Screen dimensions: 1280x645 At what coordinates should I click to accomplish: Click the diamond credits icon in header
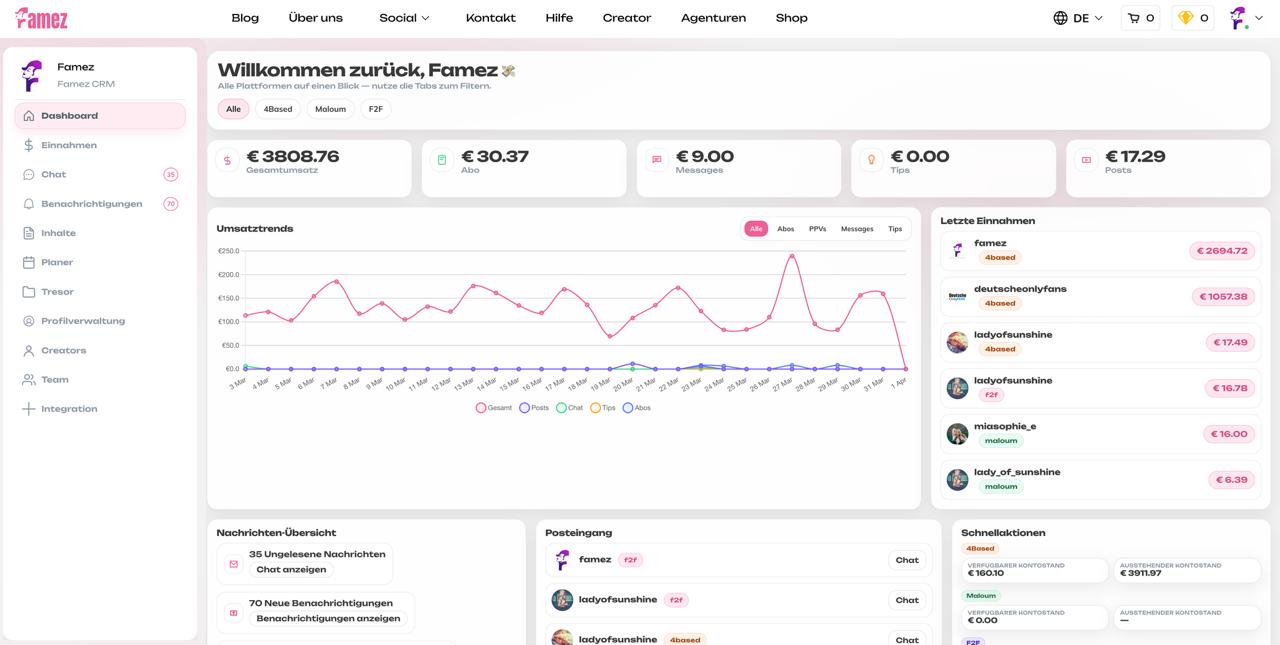[x=1185, y=18]
